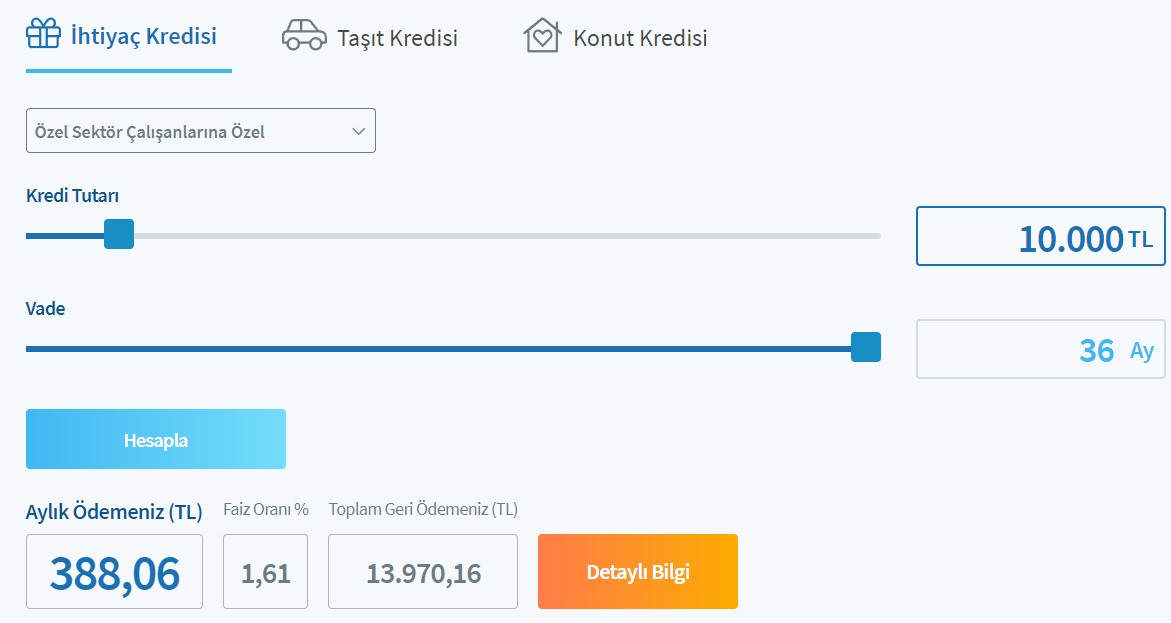Click the Aylık Ödemeniz (TL) label
The height and width of the screenshot is (623, 1171).
point(114,512)
